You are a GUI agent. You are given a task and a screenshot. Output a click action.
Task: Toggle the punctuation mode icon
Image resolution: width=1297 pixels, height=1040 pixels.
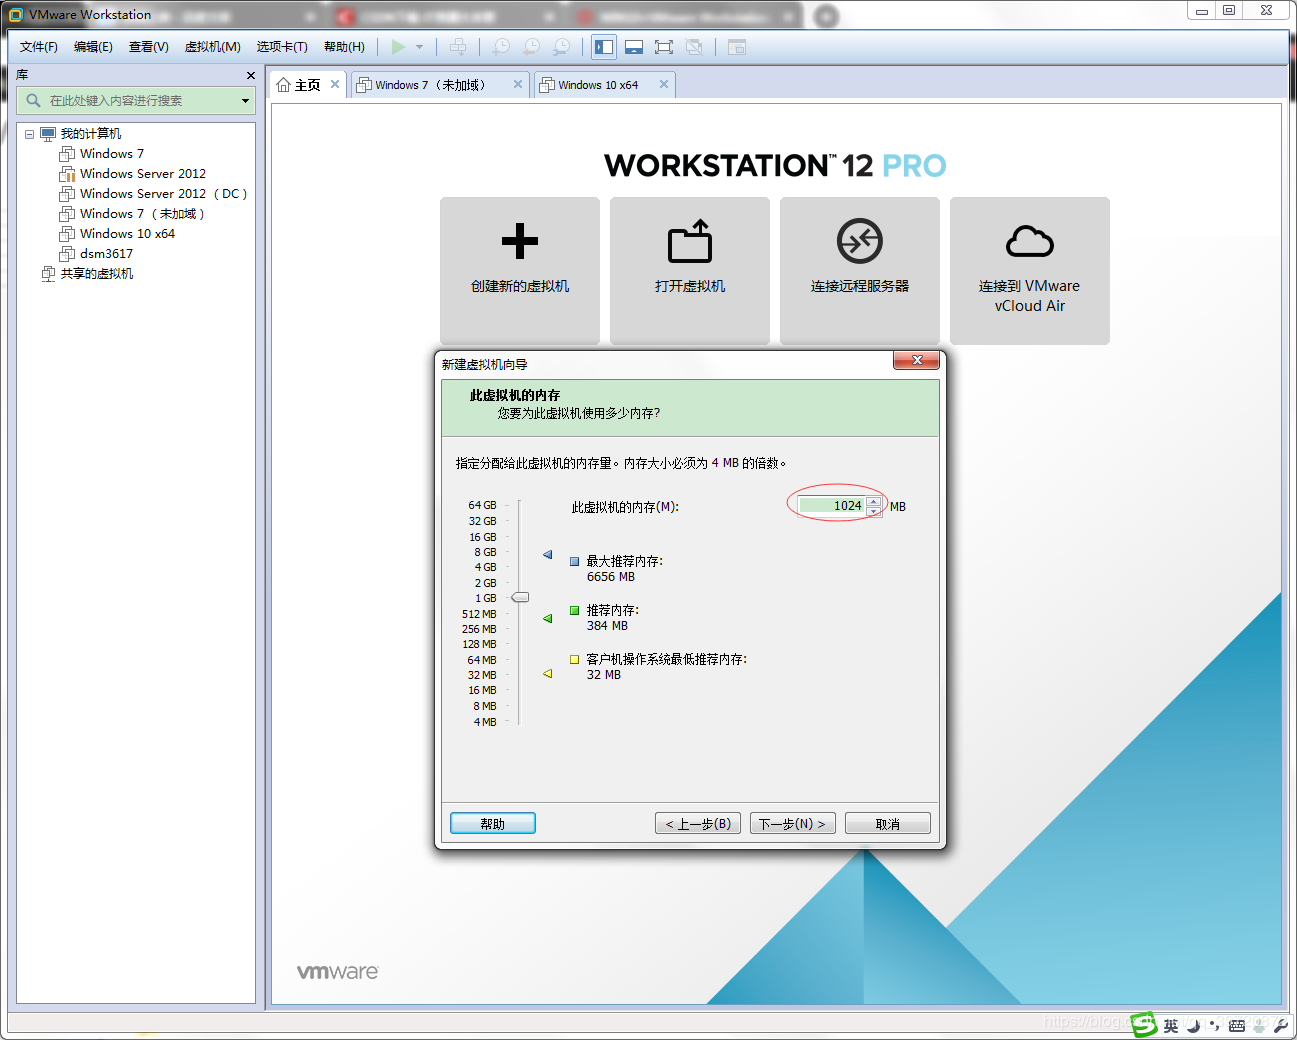coord(1214,1026)
